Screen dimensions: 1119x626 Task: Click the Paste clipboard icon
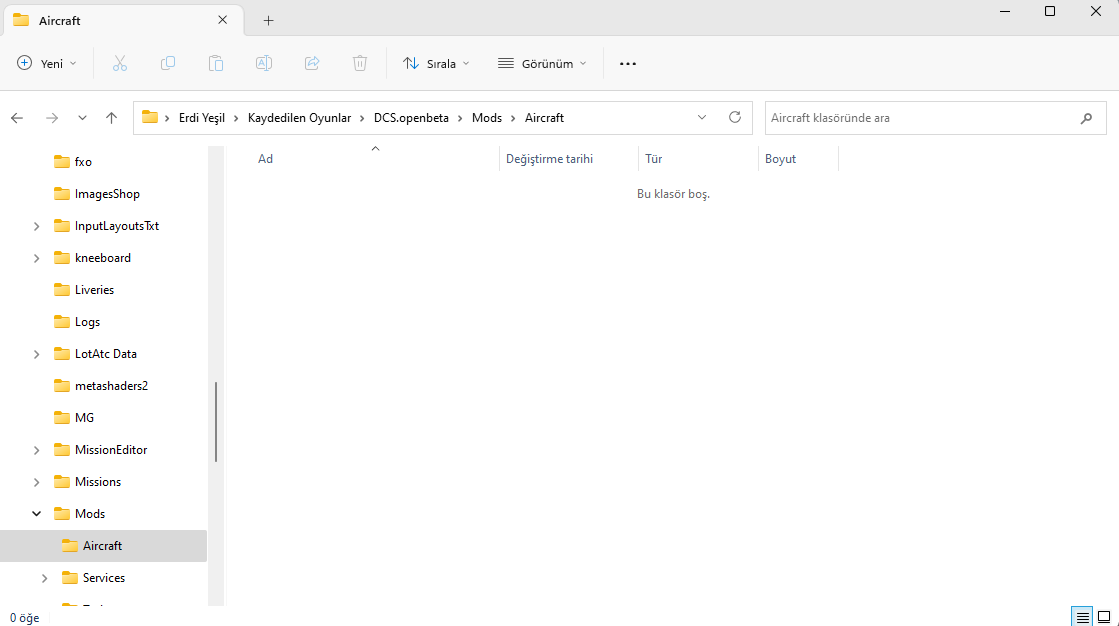216,64
